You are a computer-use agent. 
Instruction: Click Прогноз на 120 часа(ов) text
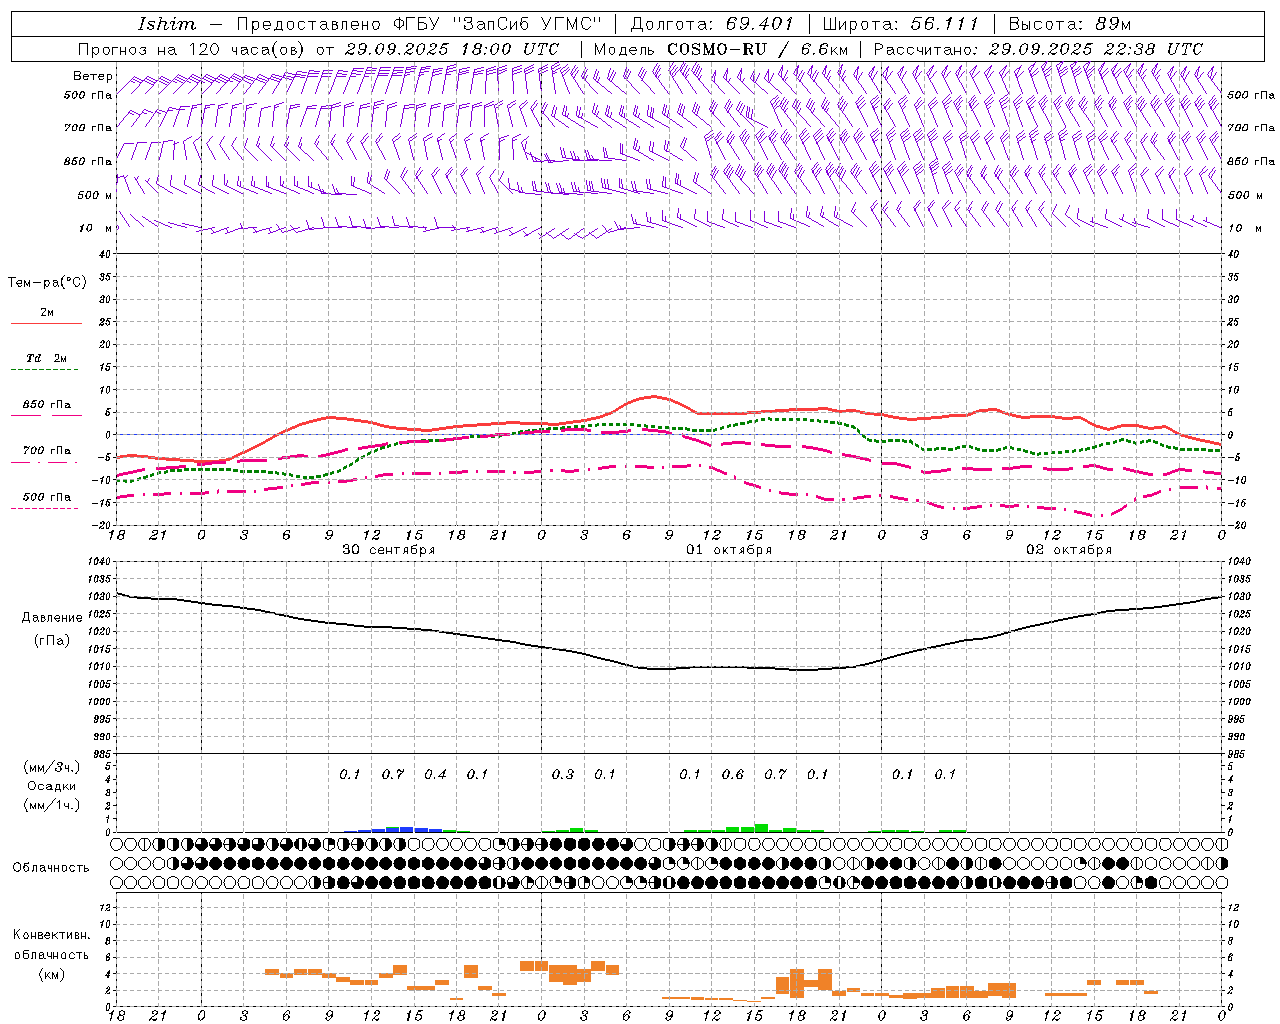tap(192, 49)
